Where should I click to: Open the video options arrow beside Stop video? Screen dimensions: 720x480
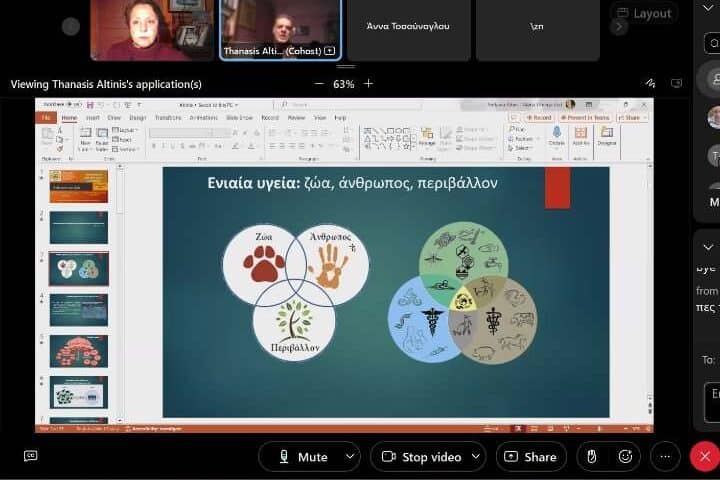476,456
